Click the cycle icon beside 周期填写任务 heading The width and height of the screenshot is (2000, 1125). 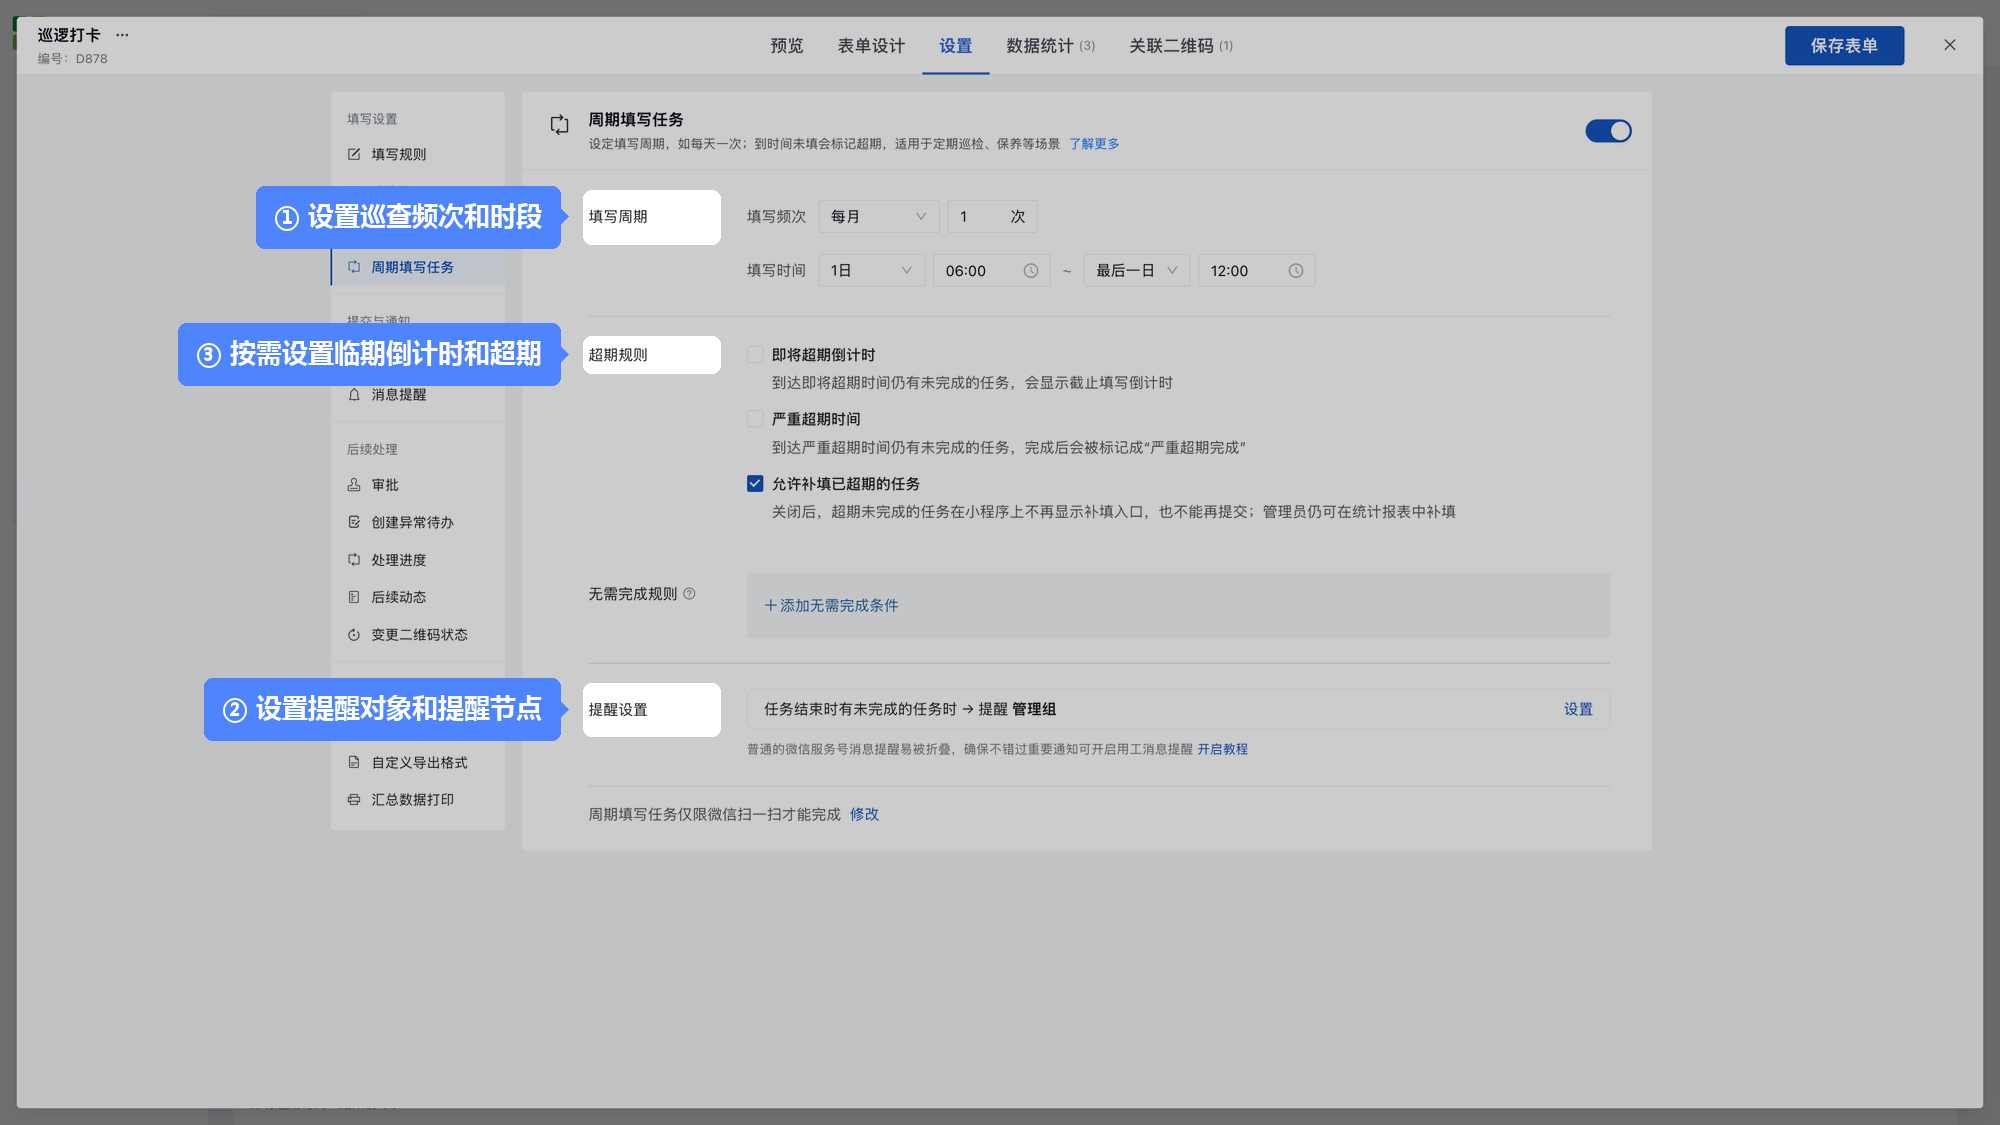(560, 125)
